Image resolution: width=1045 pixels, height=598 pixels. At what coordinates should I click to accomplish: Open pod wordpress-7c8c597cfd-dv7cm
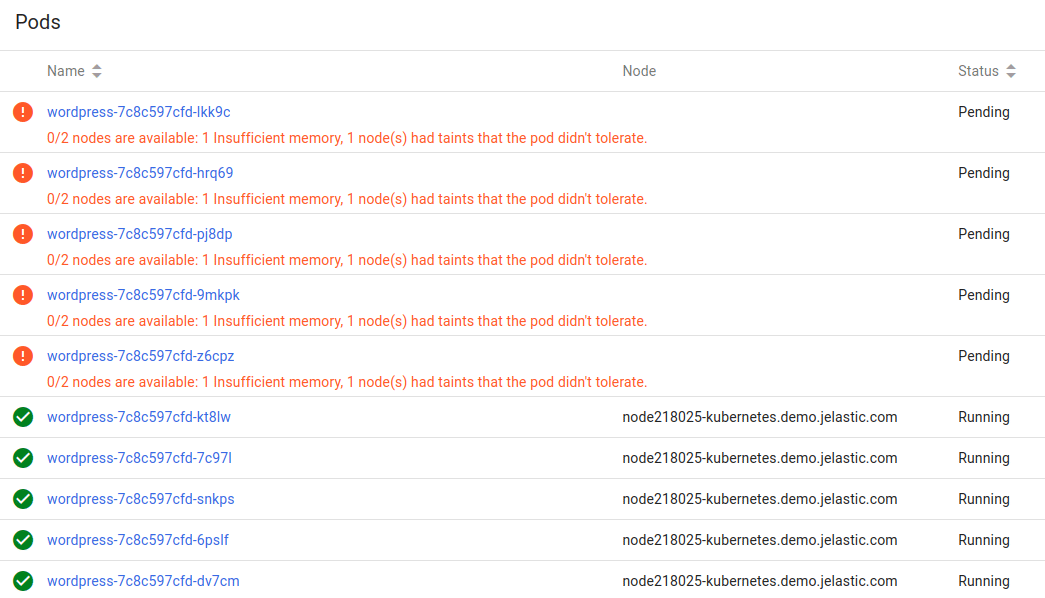[143, 581]
